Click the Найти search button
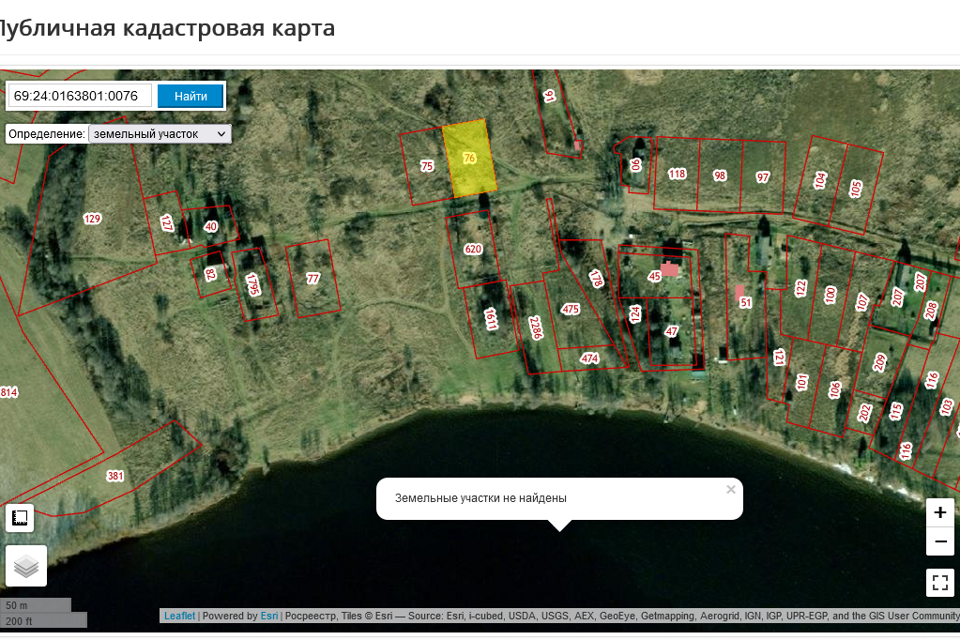The width and height of the screenshot is (960, 640). [x=190, y=96]
